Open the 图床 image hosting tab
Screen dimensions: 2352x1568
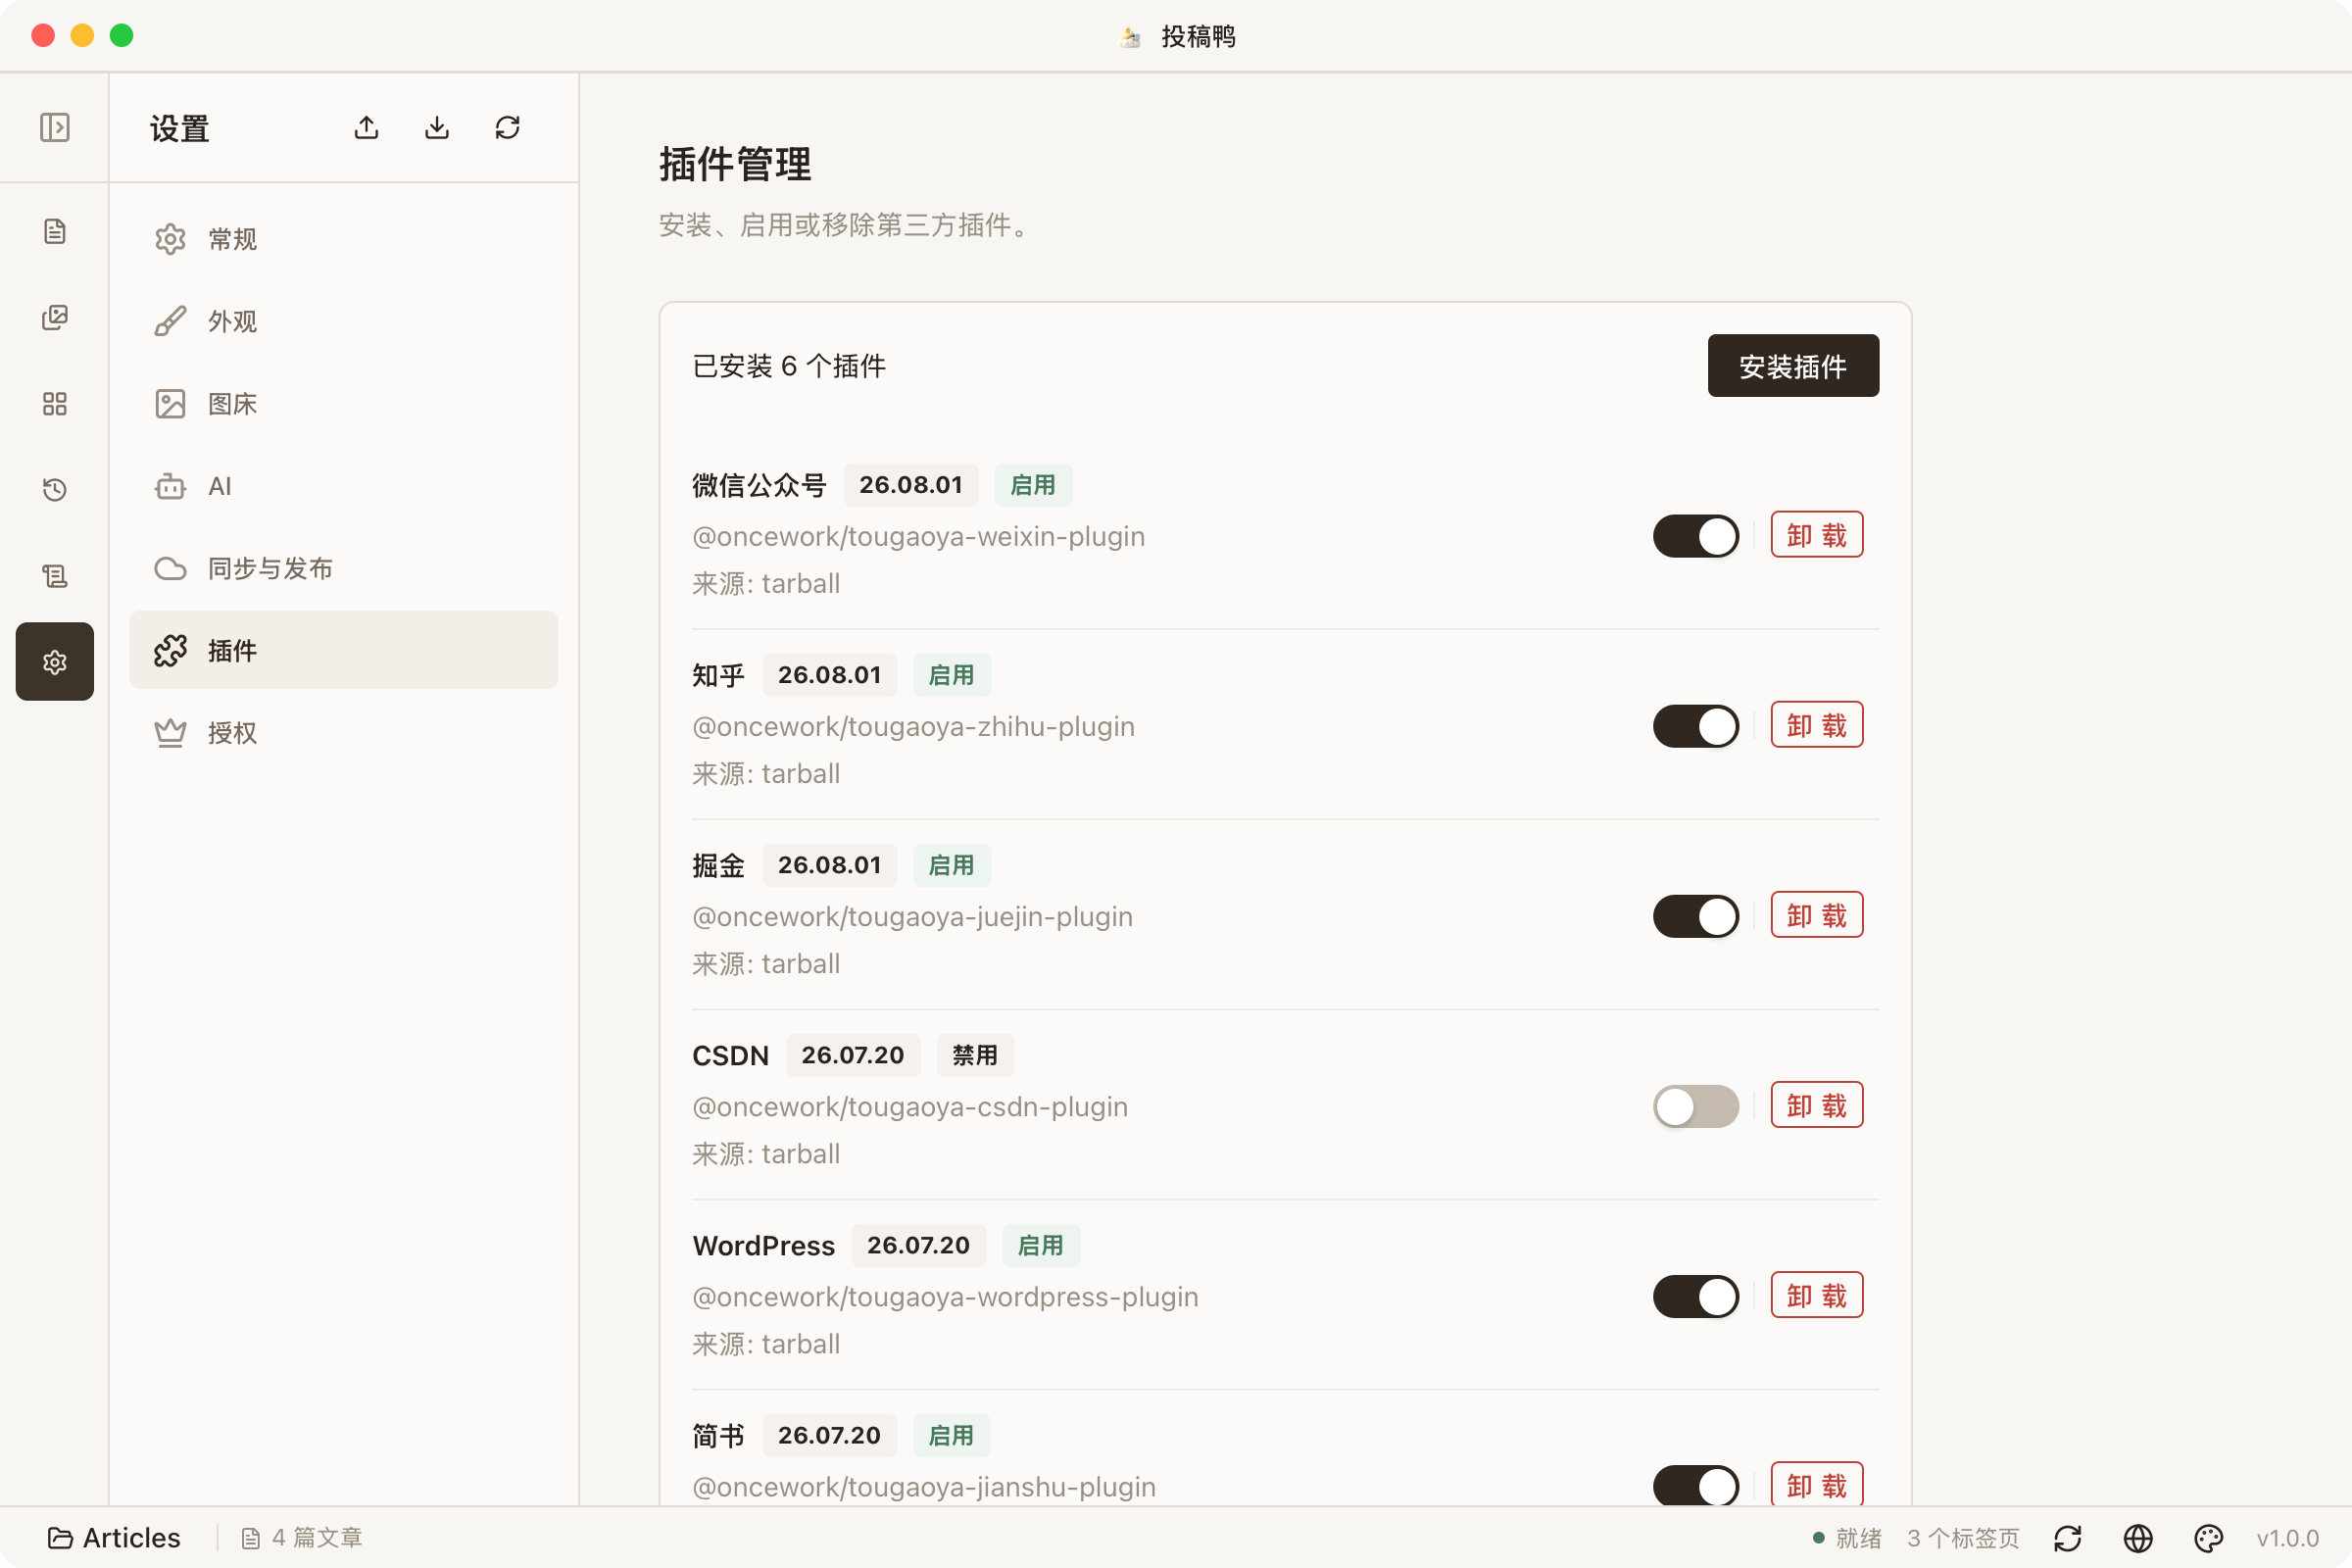344,404
